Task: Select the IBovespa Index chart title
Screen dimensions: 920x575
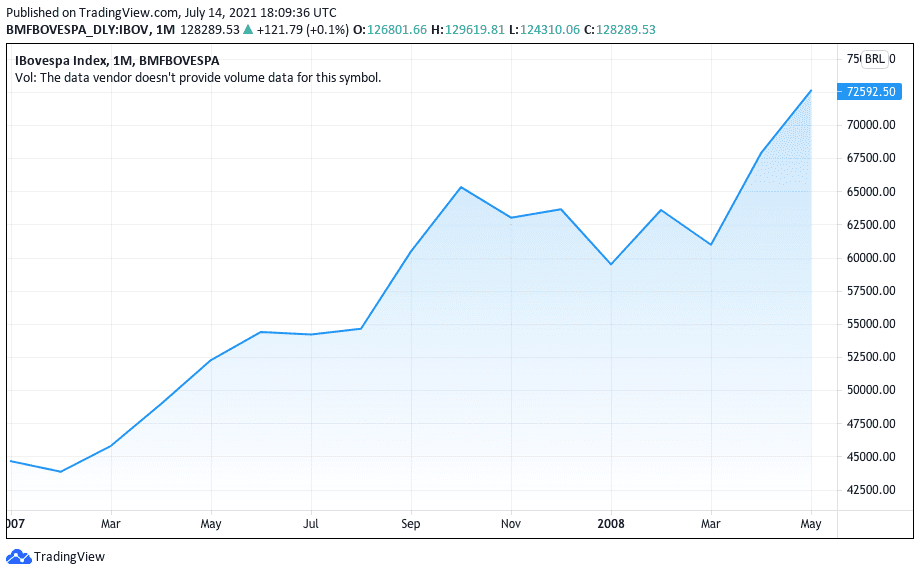Action: pyautogui.click(x=117, y=60)
